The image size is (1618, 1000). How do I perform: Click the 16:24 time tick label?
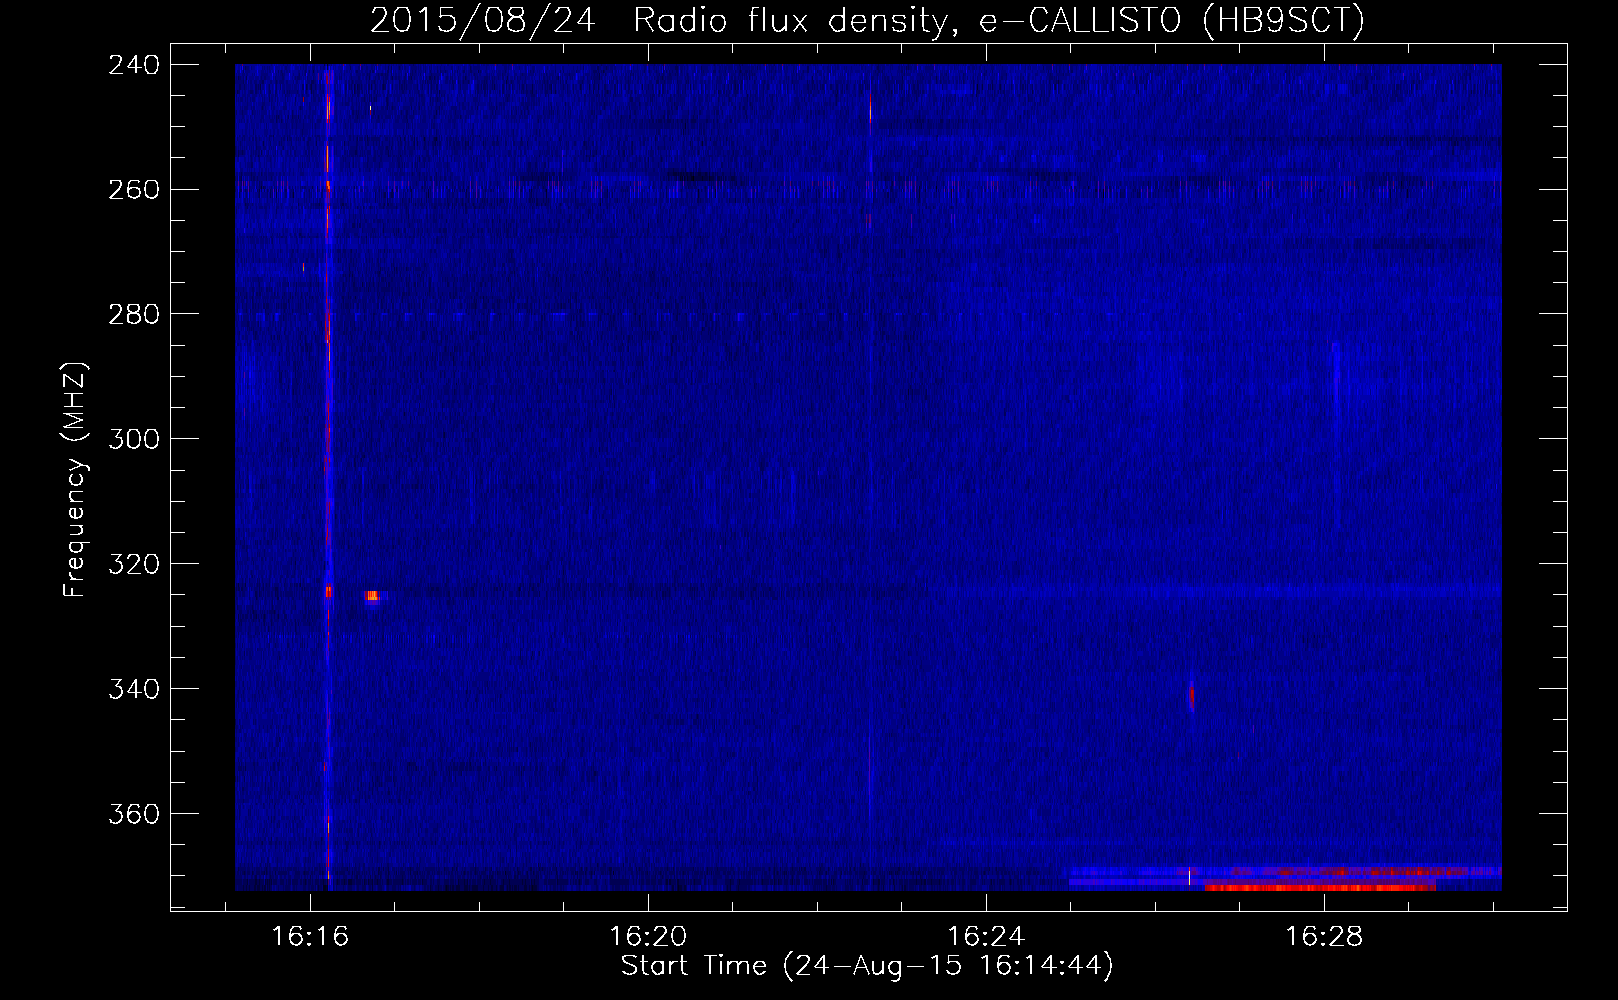click(986, 937)
